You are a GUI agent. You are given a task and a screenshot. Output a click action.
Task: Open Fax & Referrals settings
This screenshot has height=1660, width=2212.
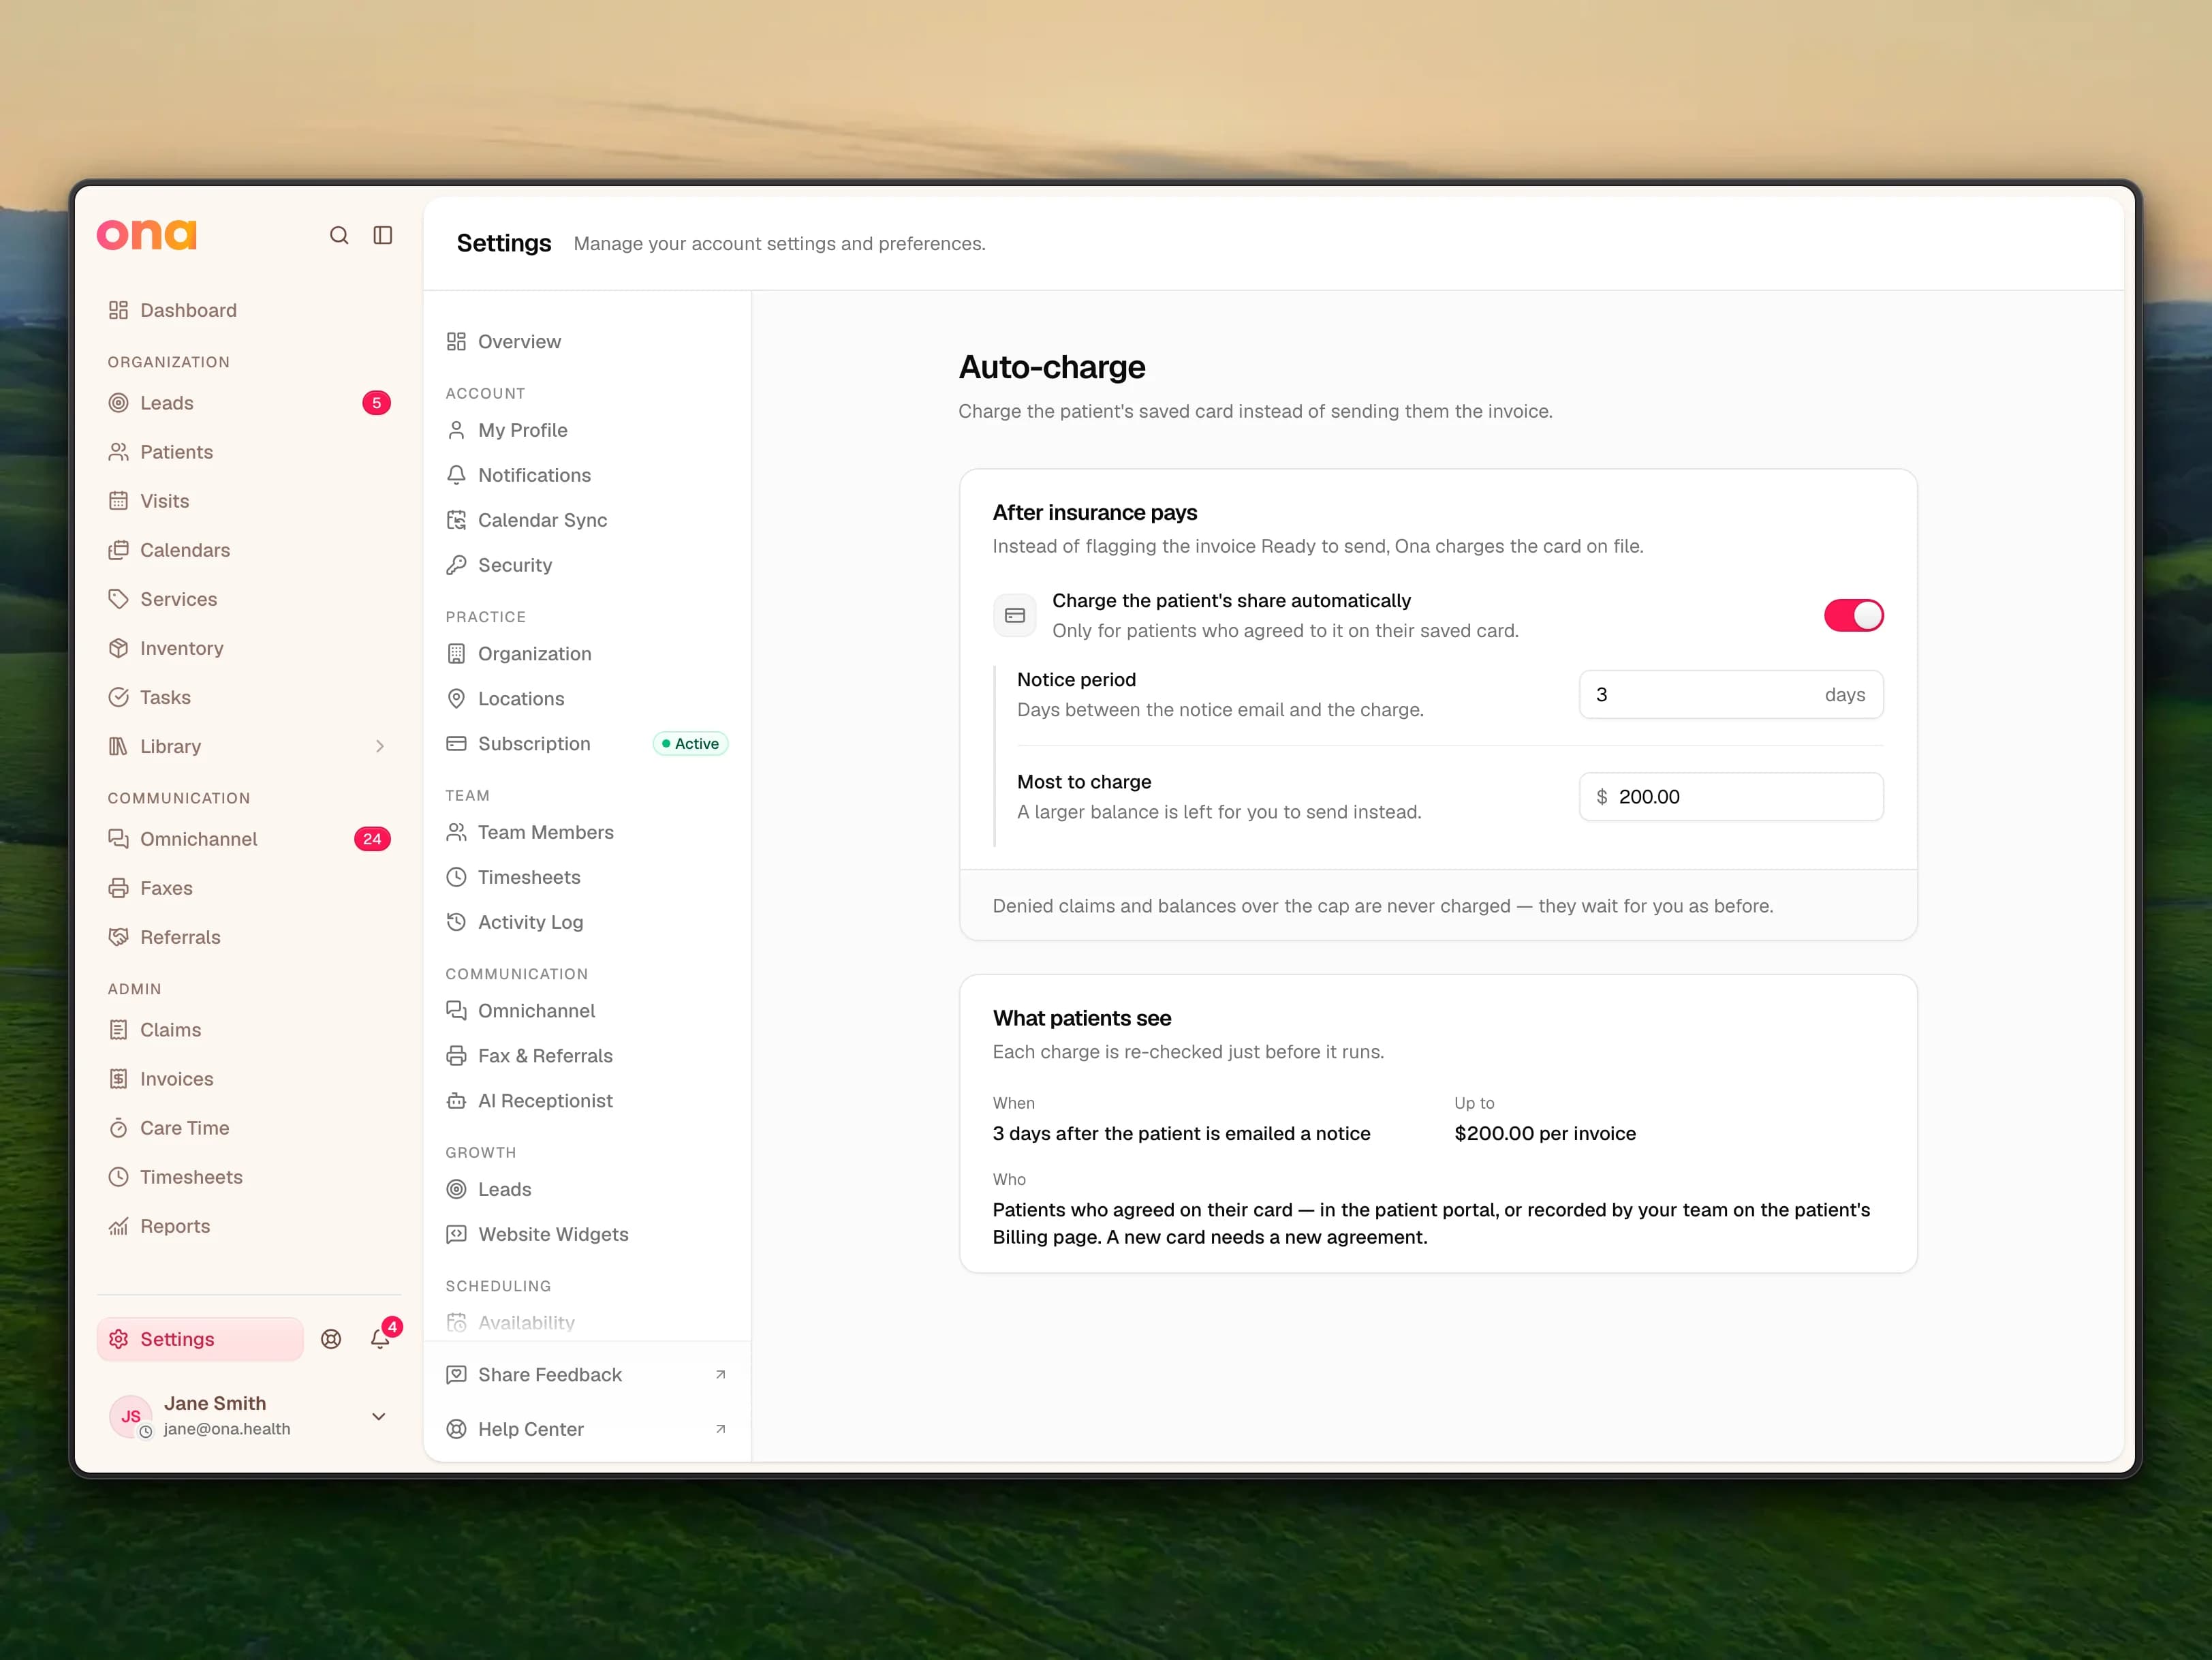pos(587,1056)
